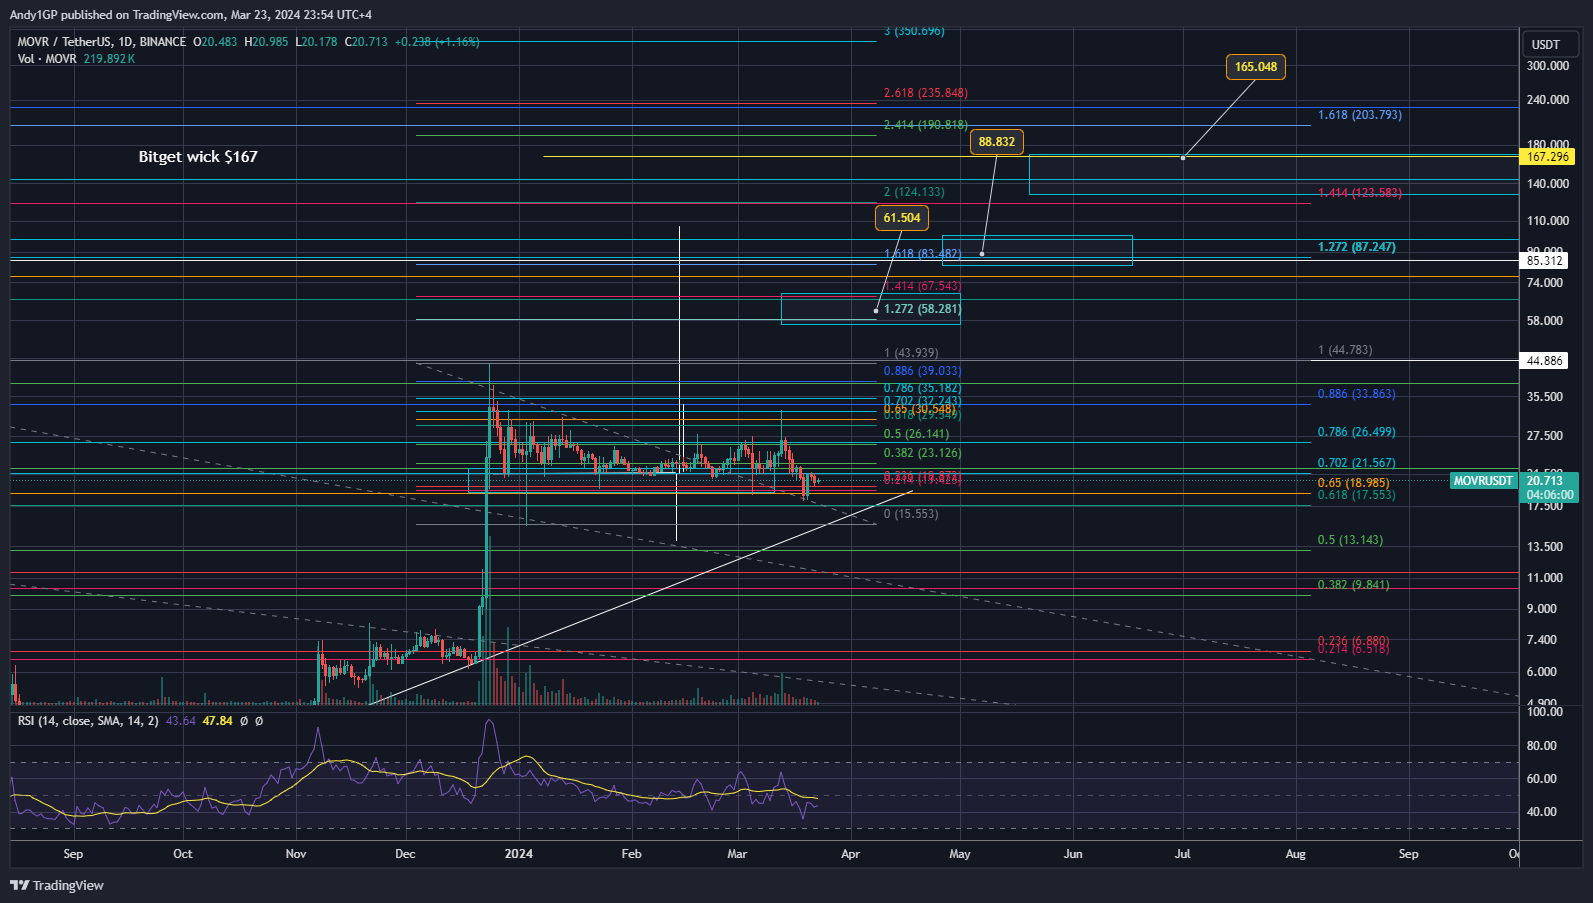Click the Apr label on time axis

point(850,854)
